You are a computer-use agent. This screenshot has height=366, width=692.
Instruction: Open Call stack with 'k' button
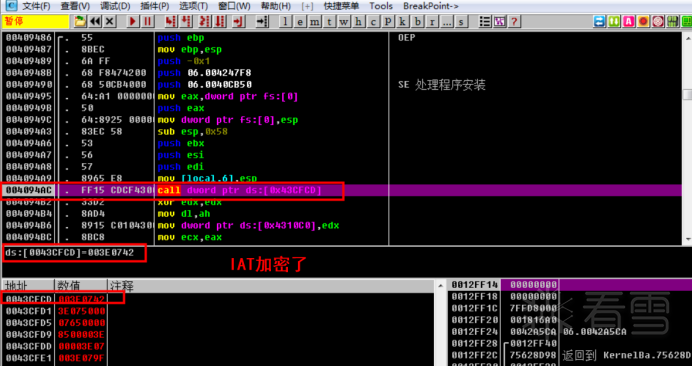tap(402, 21)
